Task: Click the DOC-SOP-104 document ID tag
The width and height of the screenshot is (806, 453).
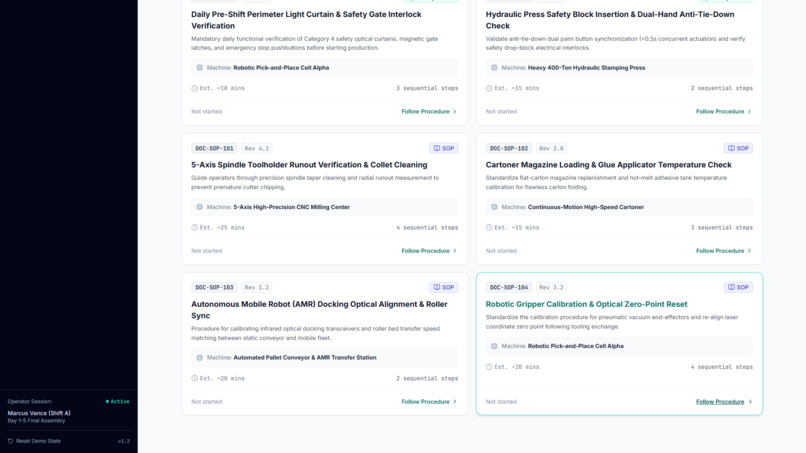Action: click(x=509, y=287)
